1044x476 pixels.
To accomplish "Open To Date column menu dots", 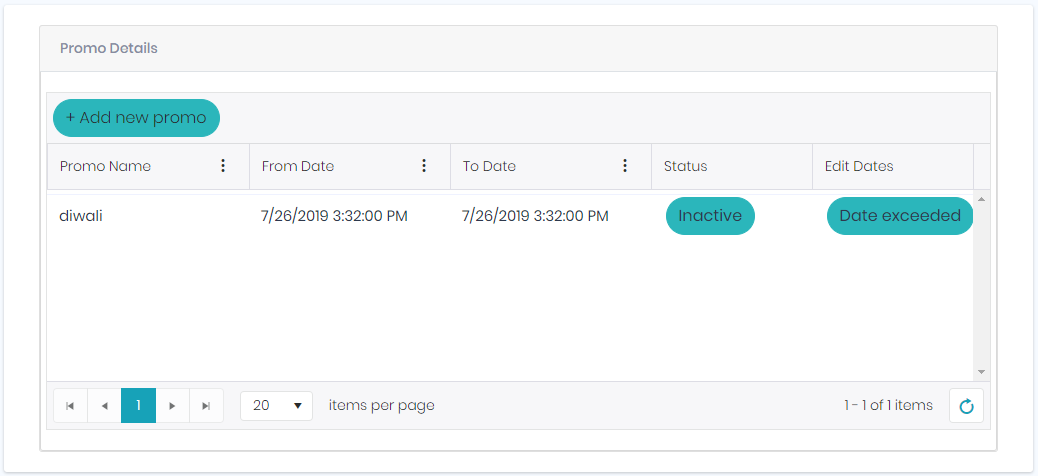I will tap(625, 166).
